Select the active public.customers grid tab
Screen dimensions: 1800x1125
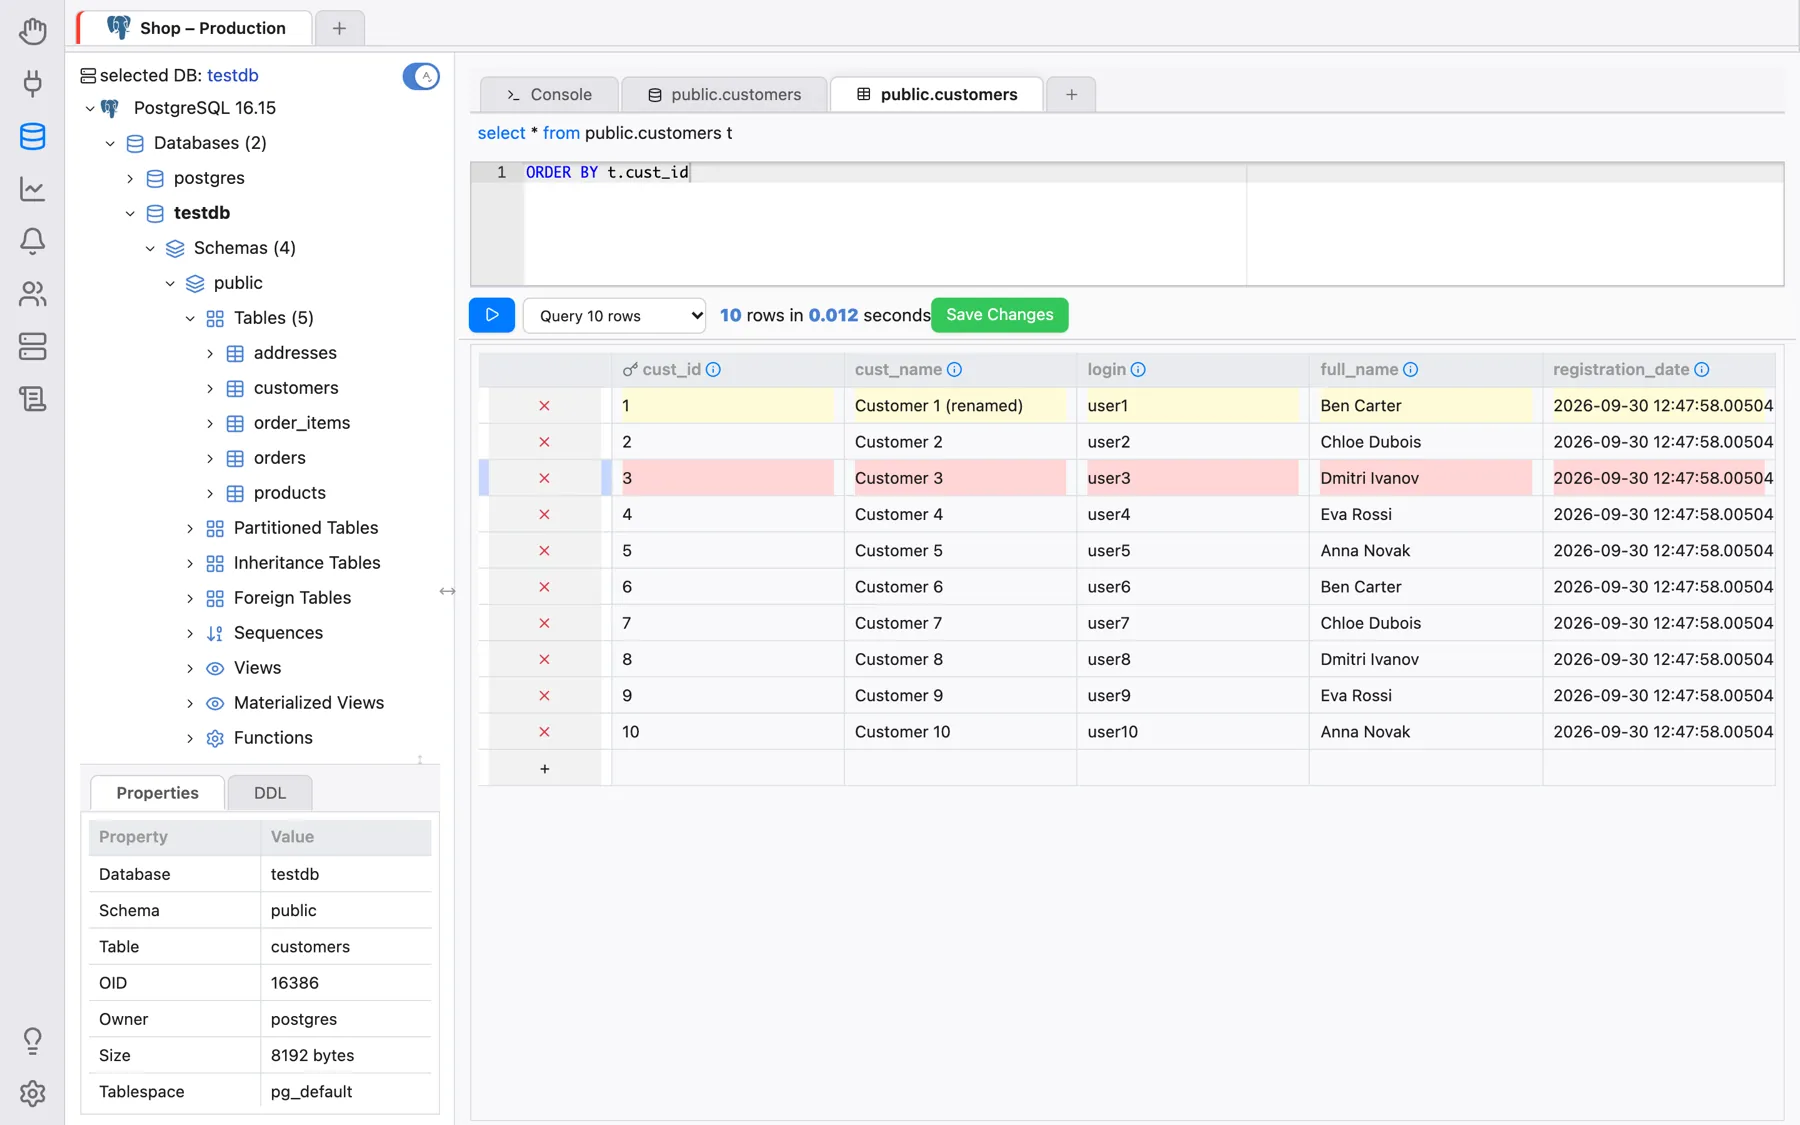pyautogui.click(x=937, y=94)
